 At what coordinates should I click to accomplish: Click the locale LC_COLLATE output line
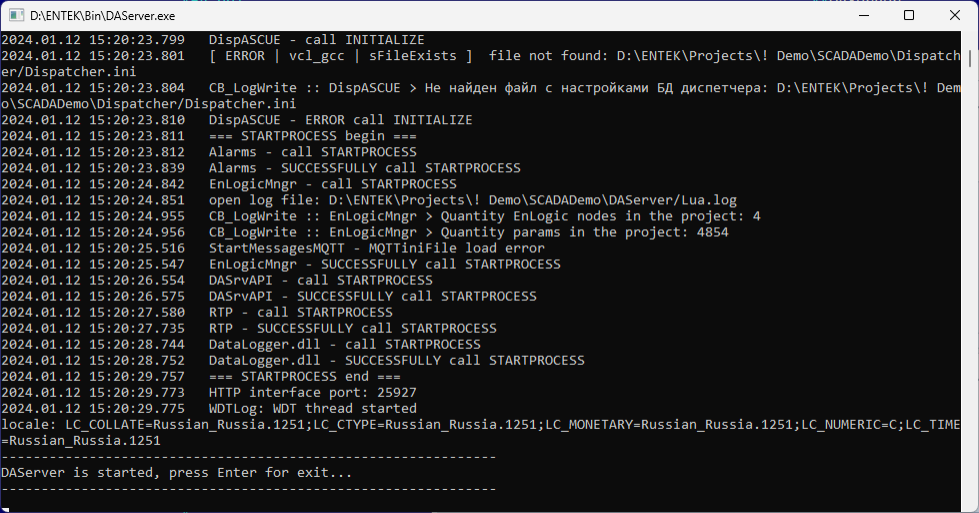pyautogui.click(x=480, y=424)
